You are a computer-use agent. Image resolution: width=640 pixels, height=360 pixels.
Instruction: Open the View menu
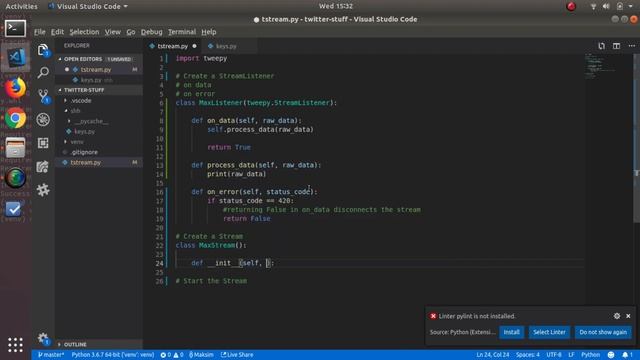click(x=112, y=32)
